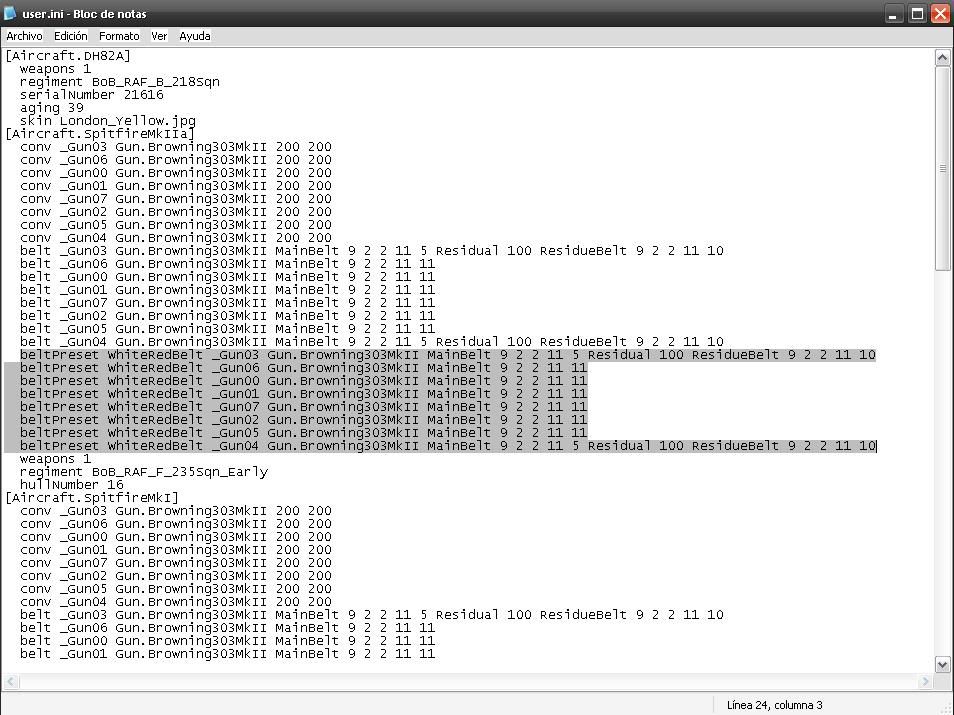Maximize the Bloc de notas window
Viewport: 954px width, 715px height.
[917, 14]
